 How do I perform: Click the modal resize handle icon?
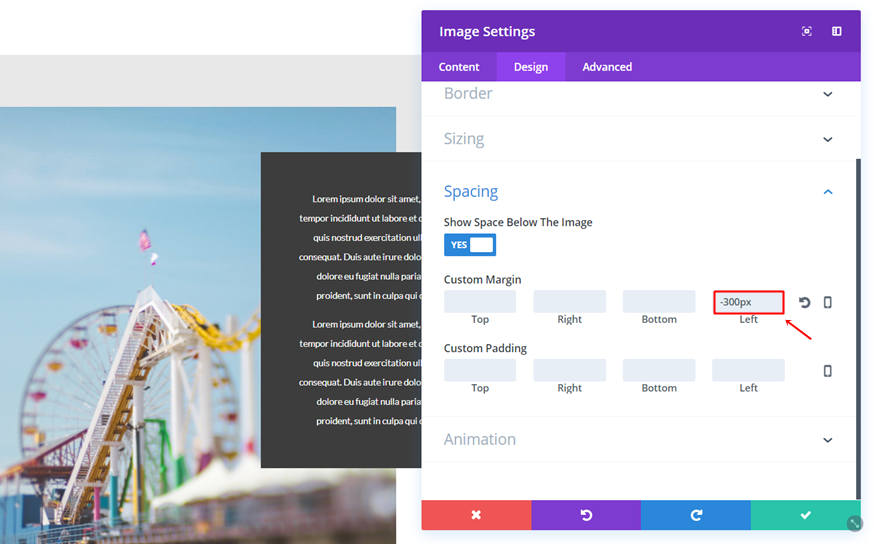(854, 523)
